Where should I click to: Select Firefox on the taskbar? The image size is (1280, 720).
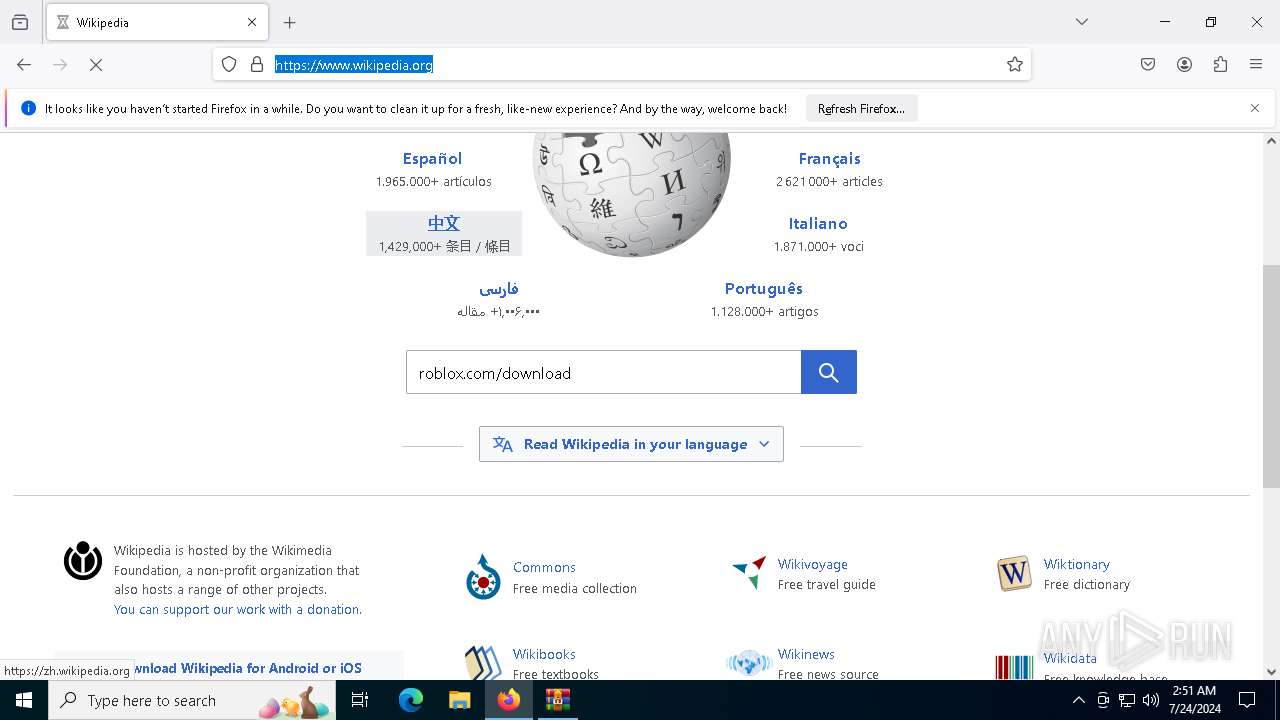coord(508,701)
